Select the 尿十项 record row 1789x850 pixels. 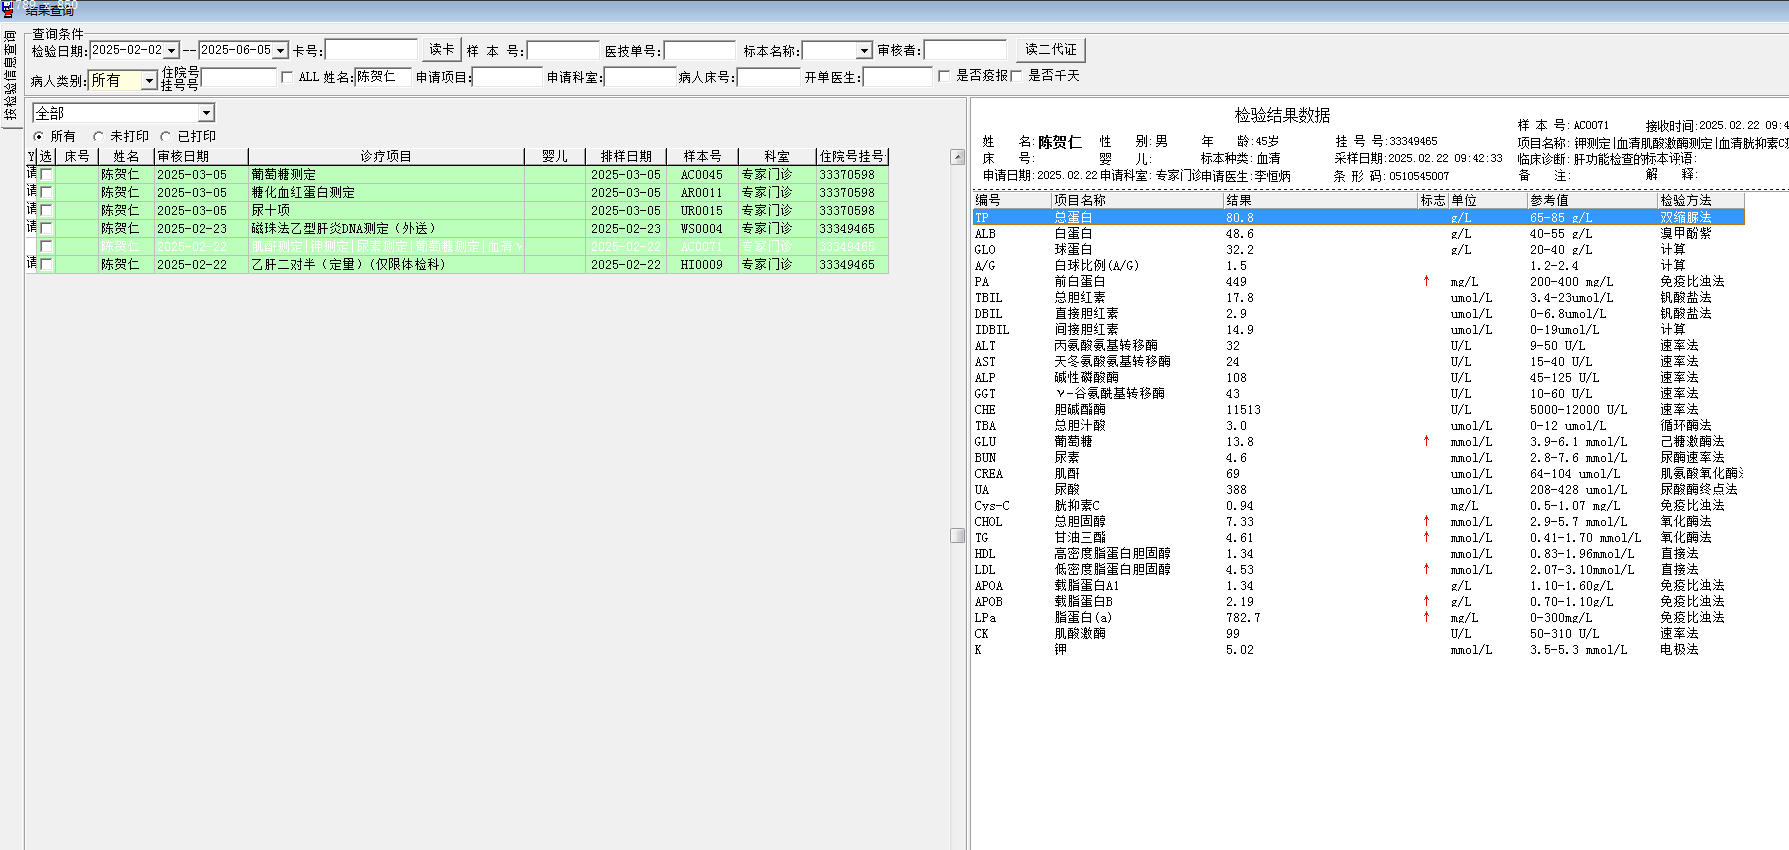[x=457, y=211]
